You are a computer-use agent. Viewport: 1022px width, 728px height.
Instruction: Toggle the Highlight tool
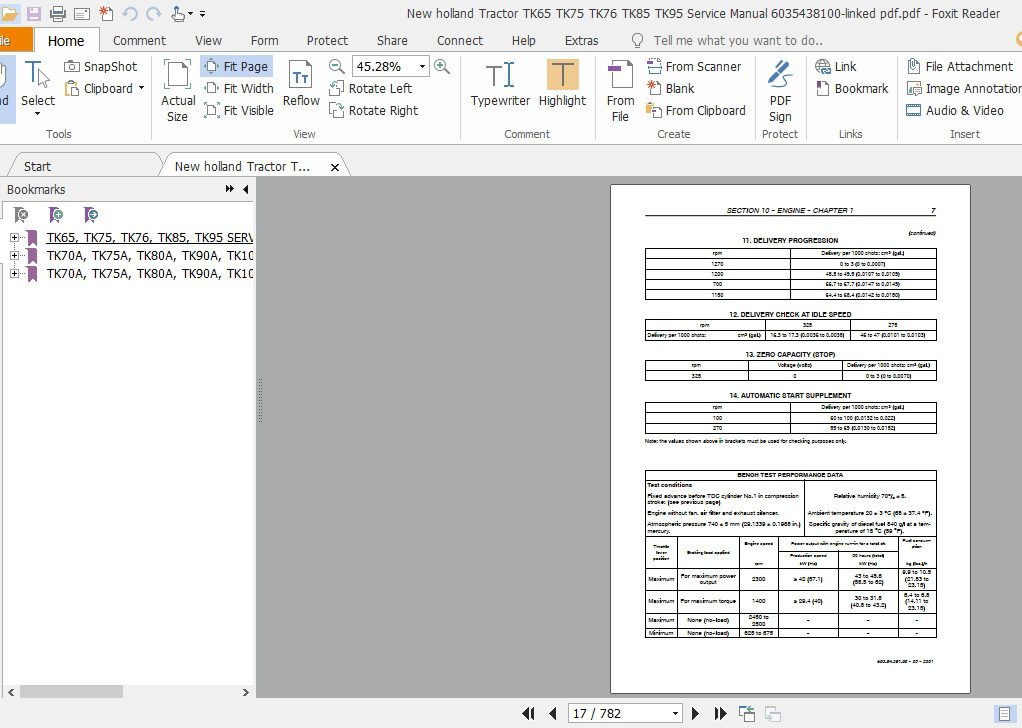[562, 83]
